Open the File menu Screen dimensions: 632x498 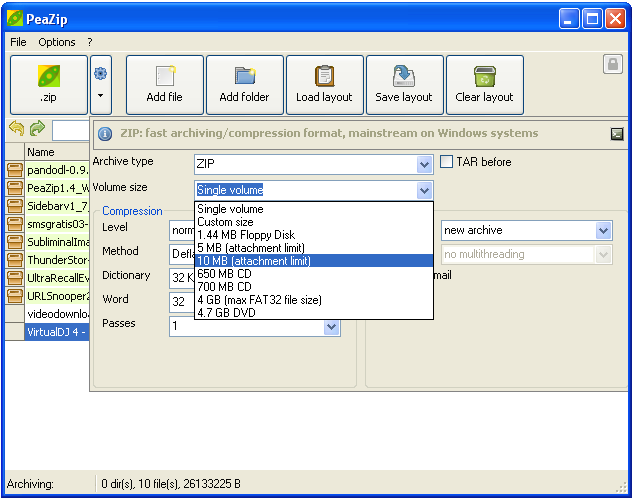pos(18,42)
